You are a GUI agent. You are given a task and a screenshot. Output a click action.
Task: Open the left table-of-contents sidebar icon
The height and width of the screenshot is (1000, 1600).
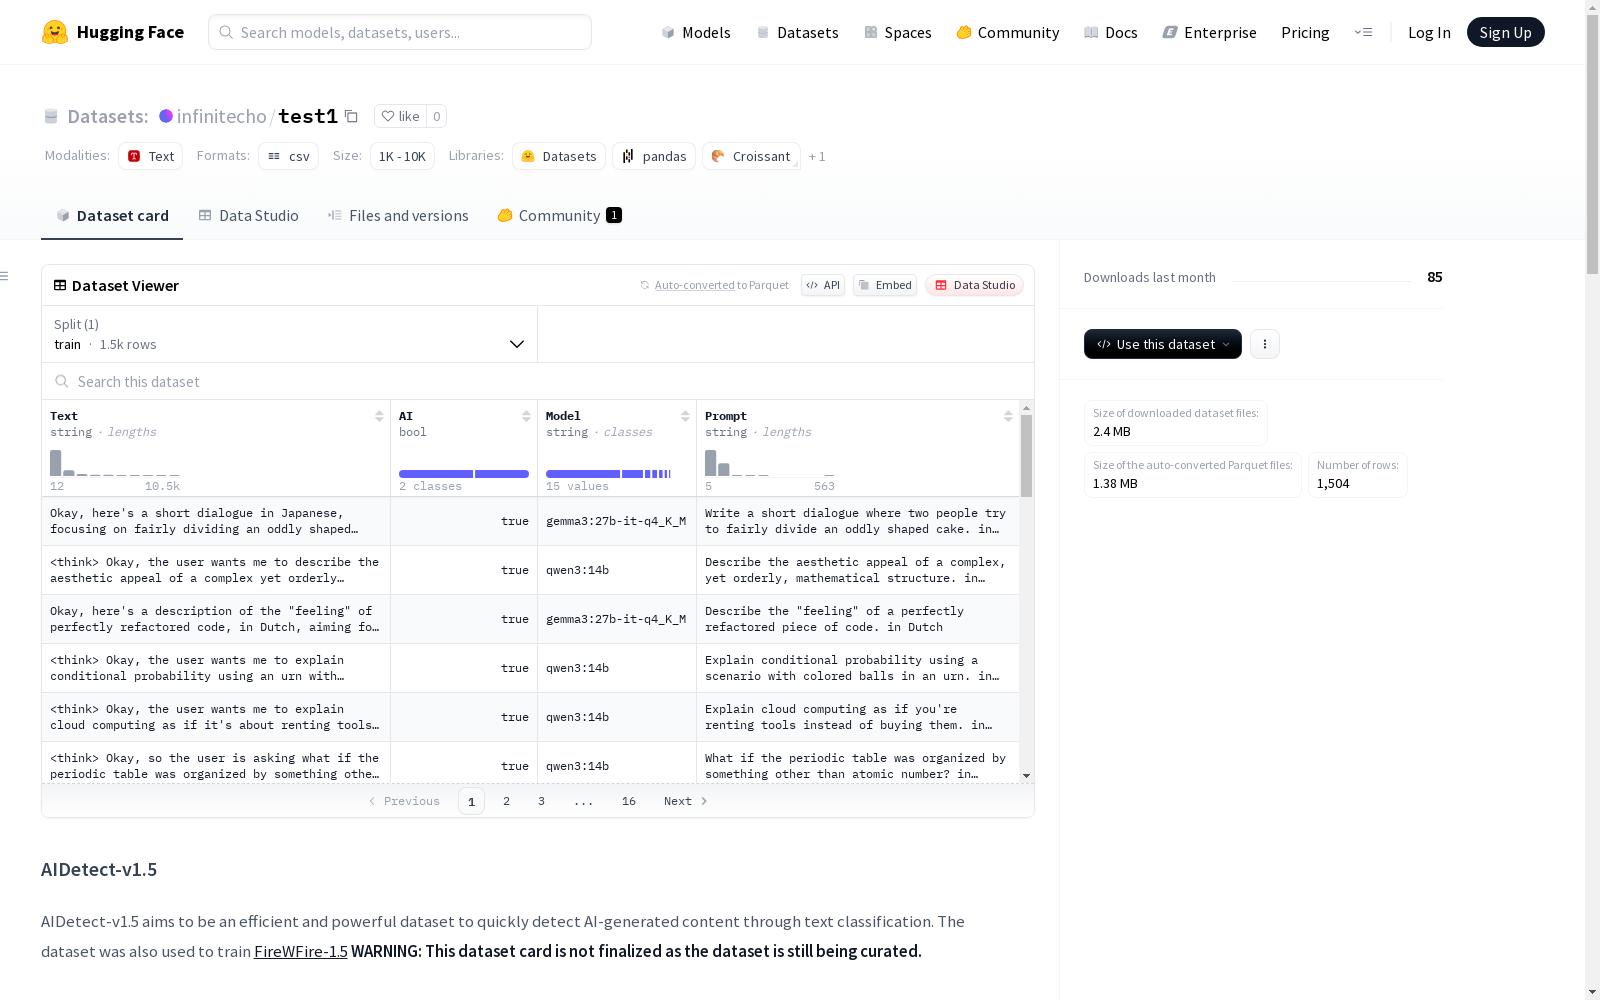(4, 276)
